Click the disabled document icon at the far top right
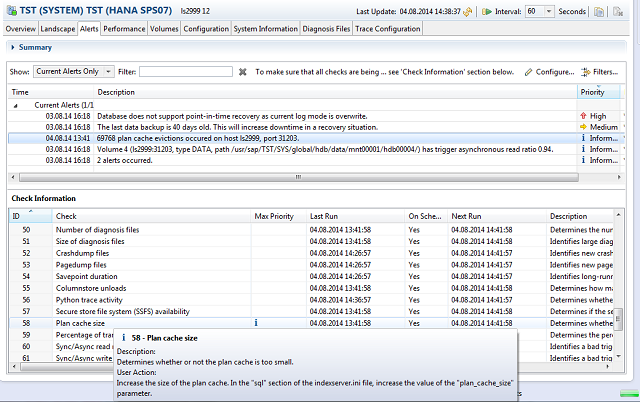640x402 pixels. (x=618, y=12)
